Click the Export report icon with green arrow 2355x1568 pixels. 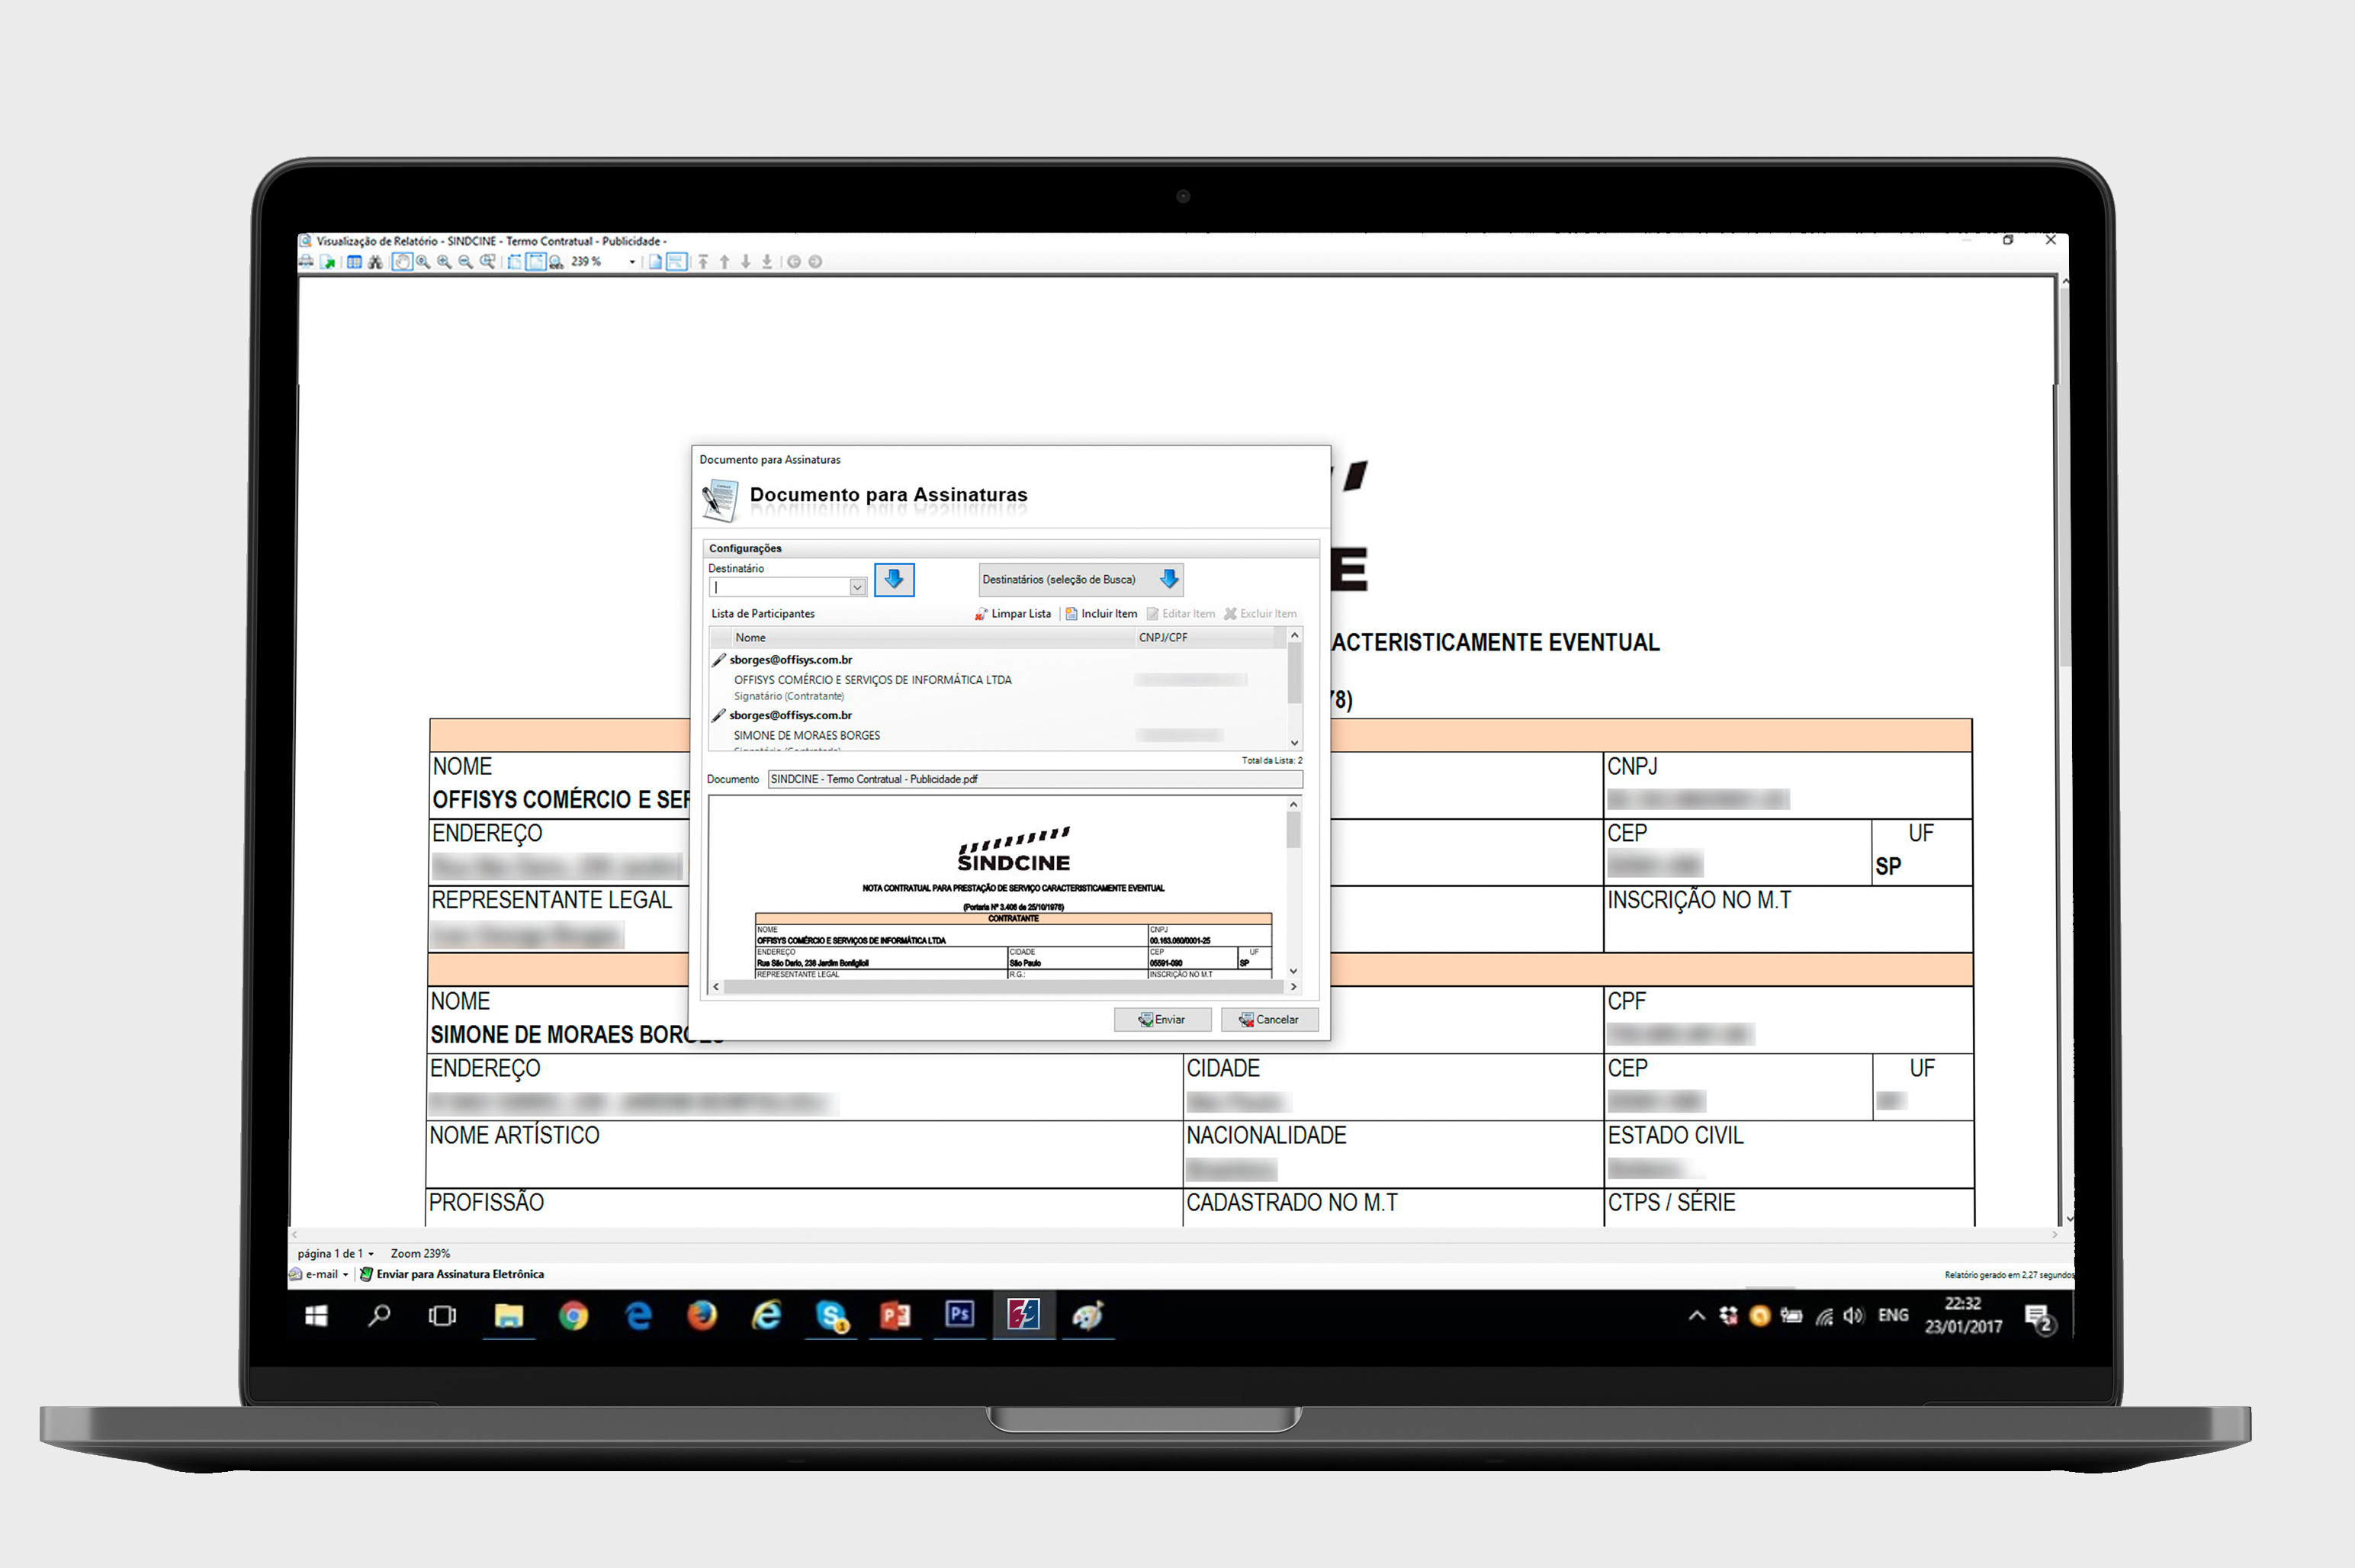pos(327,262)
